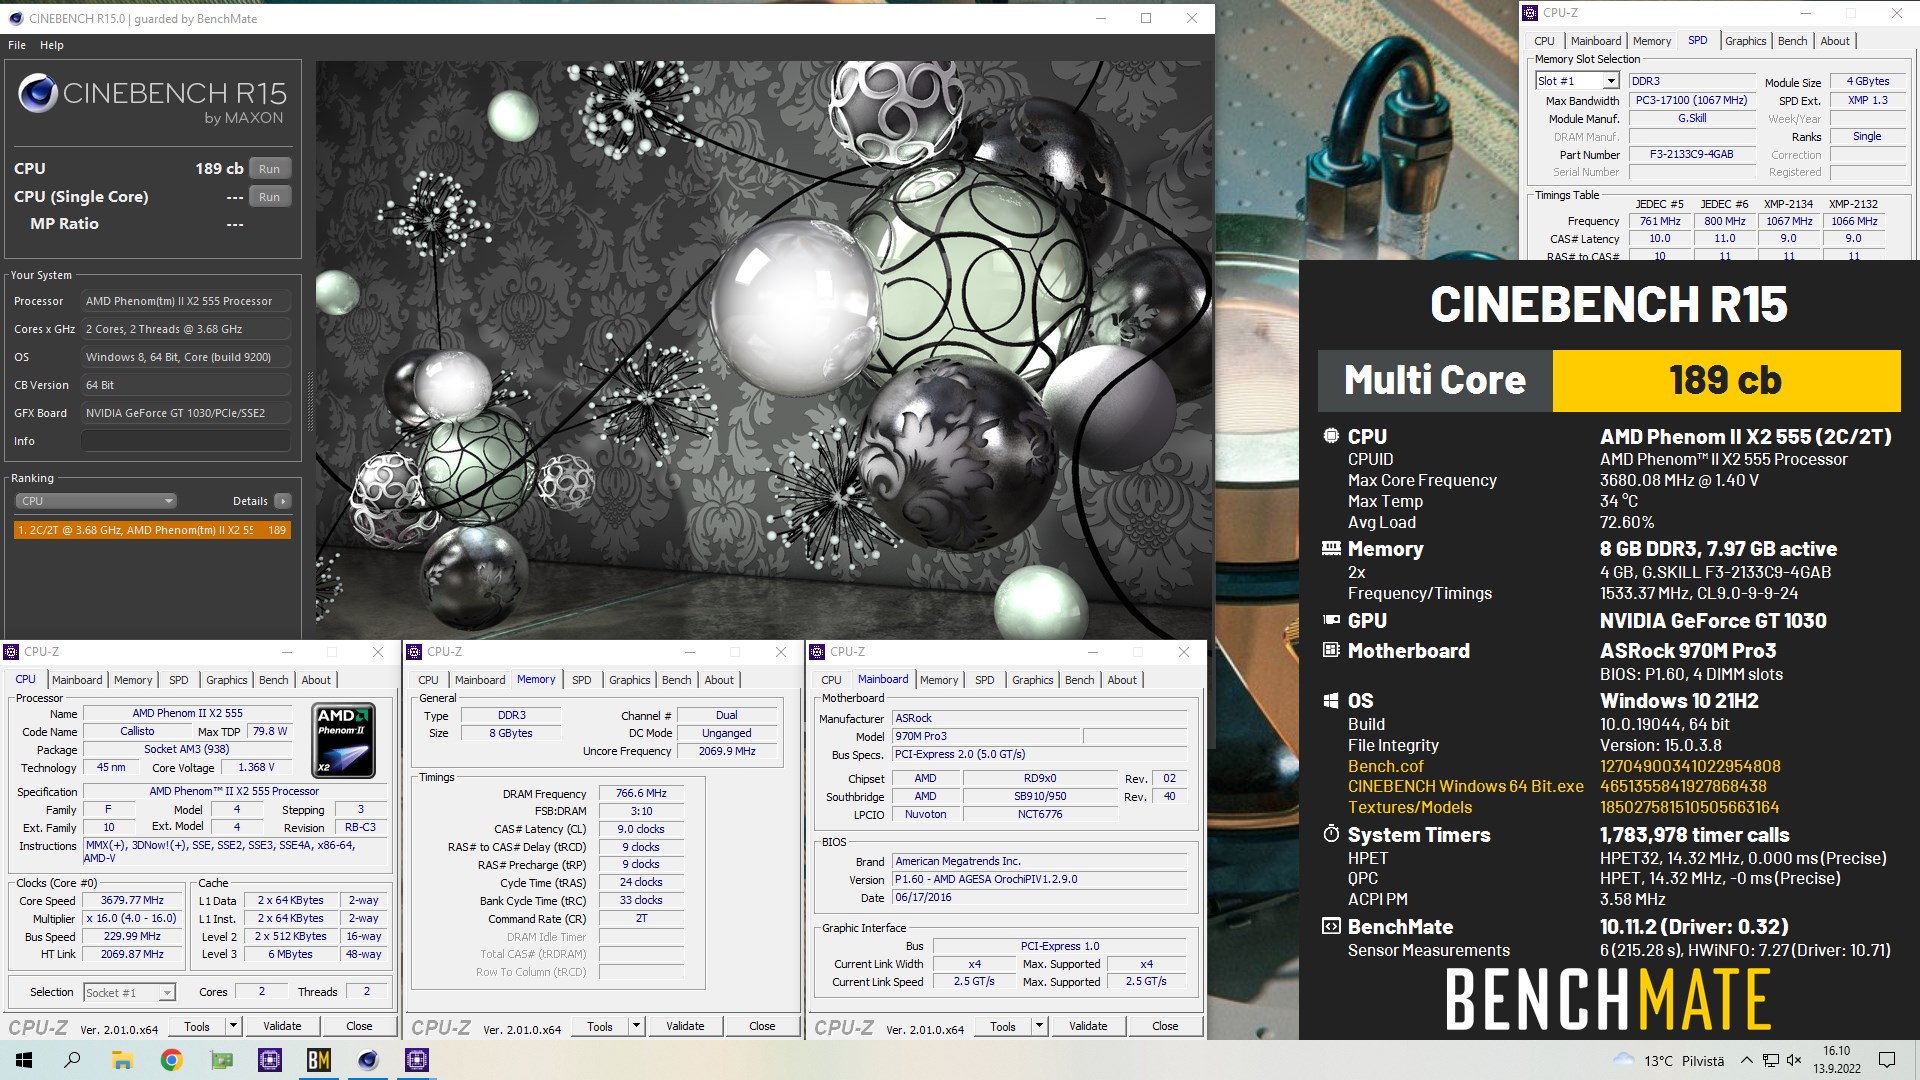
Task: Open the Ranking CPU dropdown in Cinebench
Action: pyautogui.click(x=96, y=501)
